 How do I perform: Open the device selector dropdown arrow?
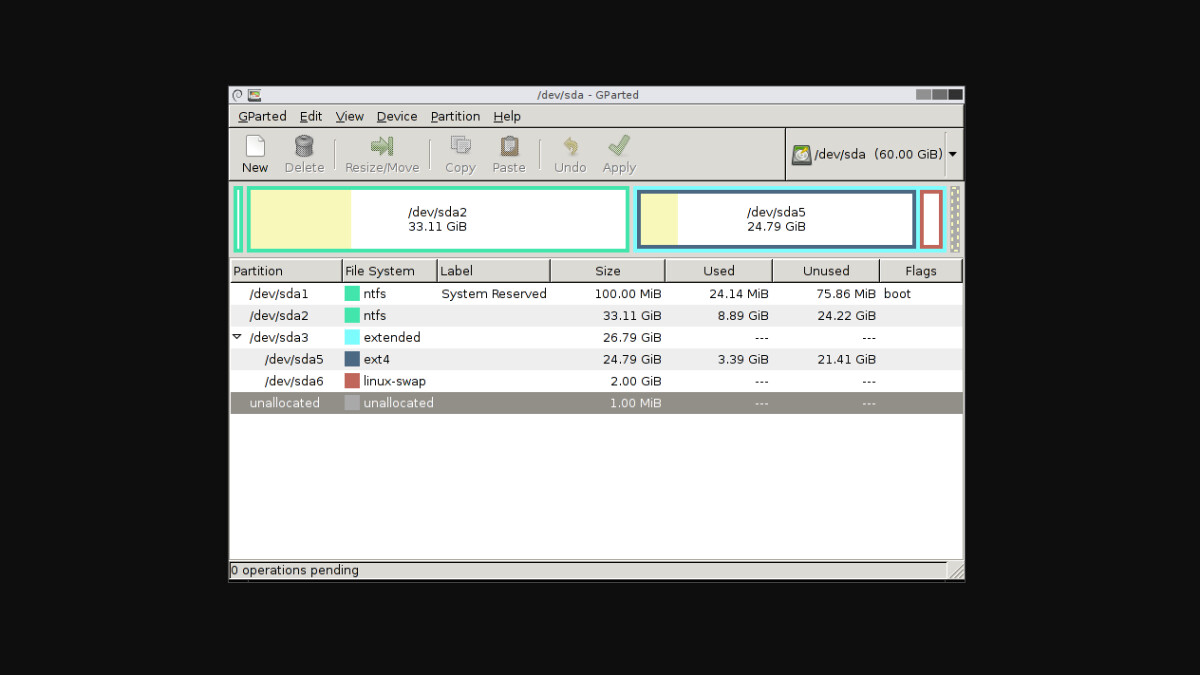click(952, 155)
